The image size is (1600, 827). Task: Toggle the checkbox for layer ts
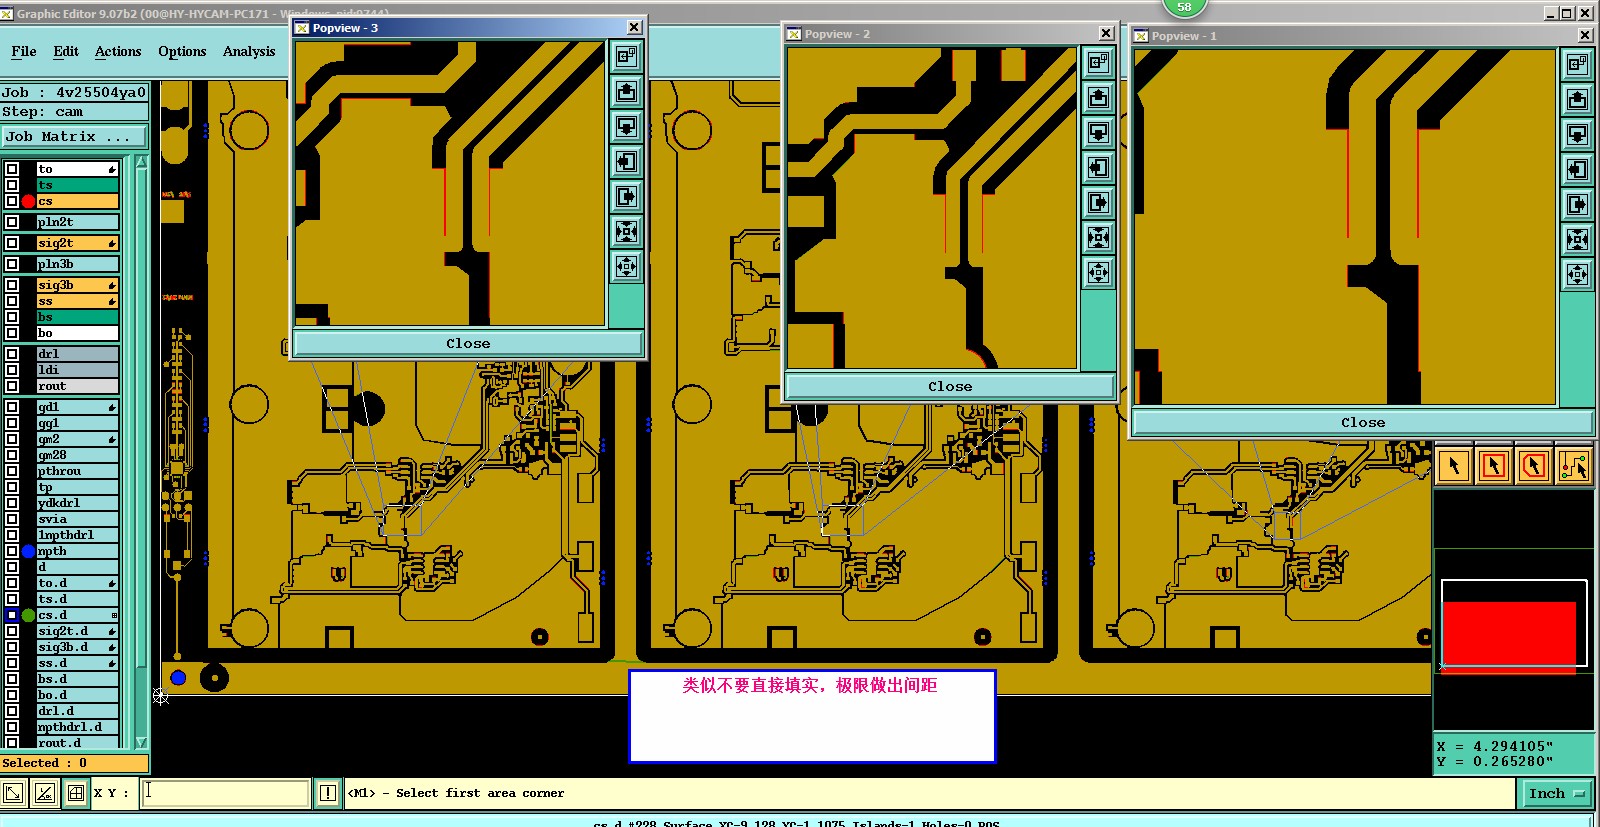(x=12, y=185)
